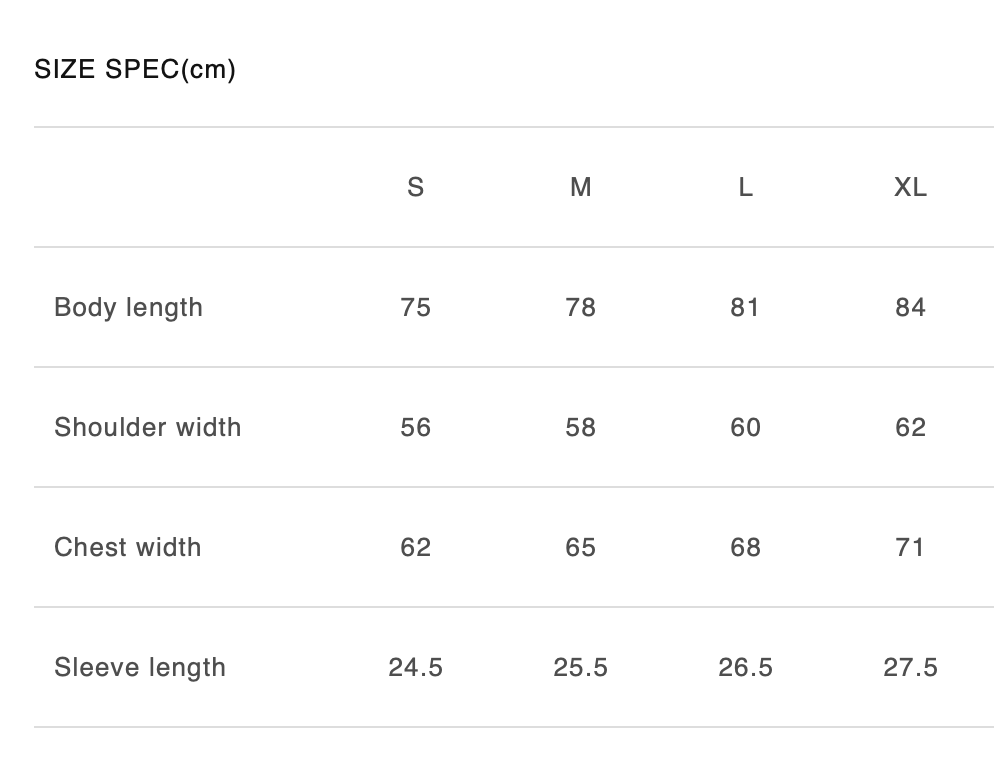Viewport: 1008px width, 780px height.
Task: Click Chest width value 62 for S
Action: 415,547
